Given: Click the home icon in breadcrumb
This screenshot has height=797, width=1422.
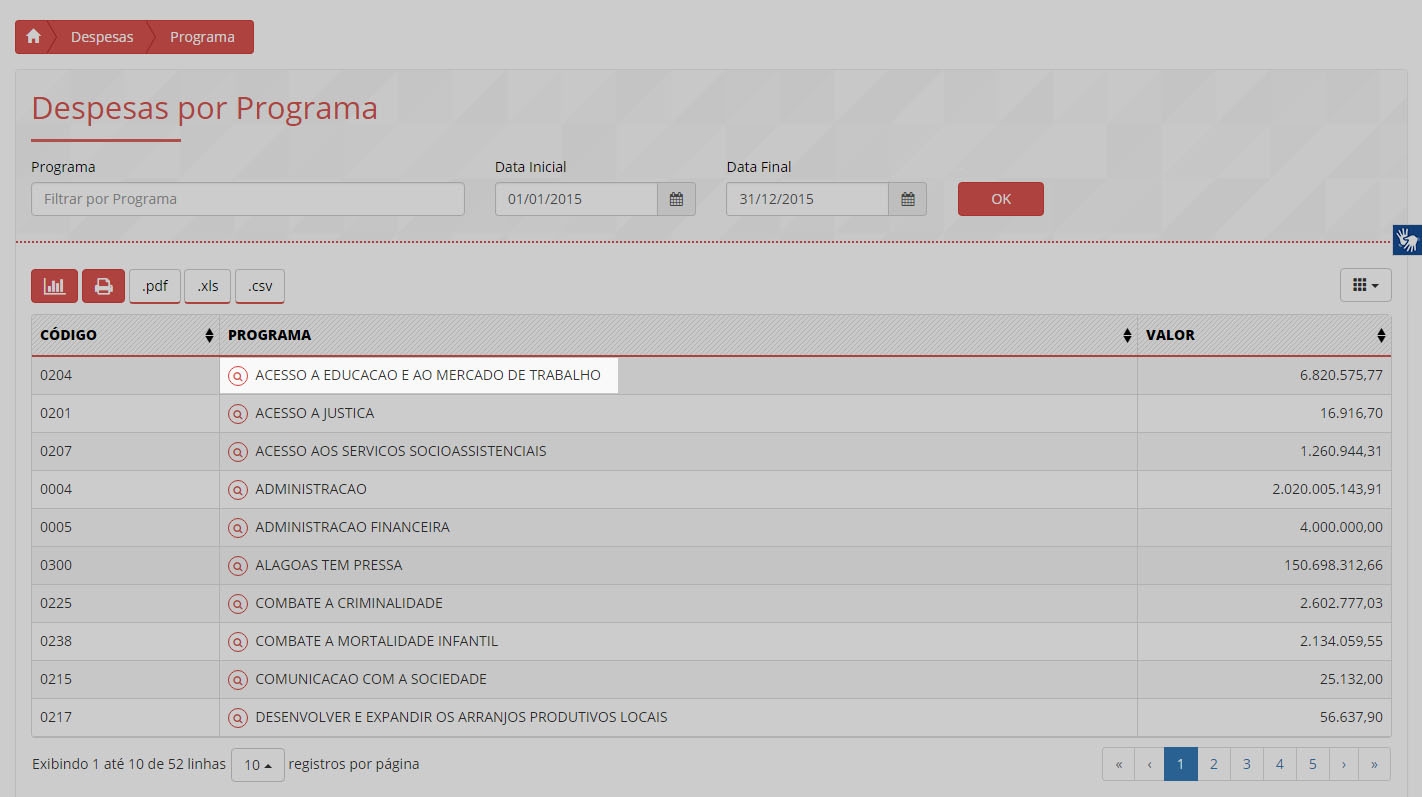Looking at the screenshot, I should [x=34, y=37].
